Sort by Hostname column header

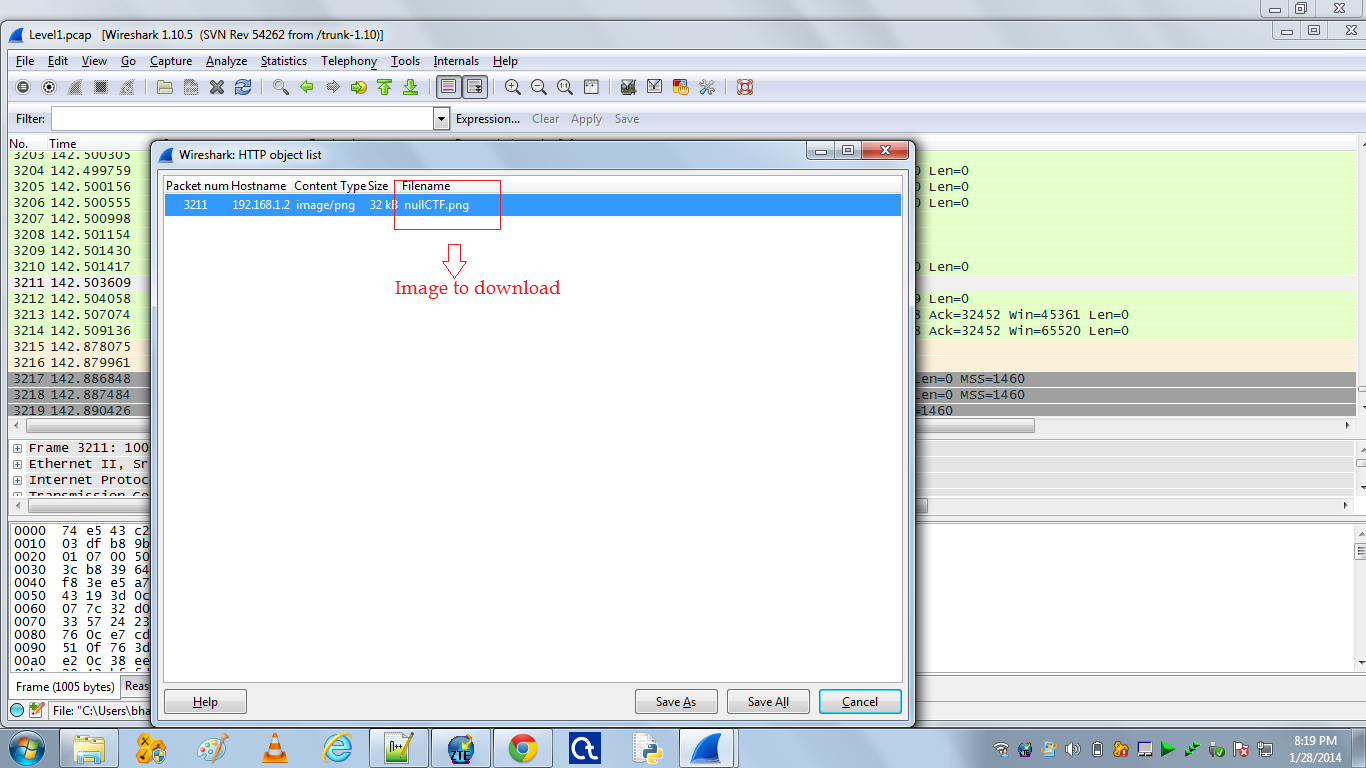259,186
